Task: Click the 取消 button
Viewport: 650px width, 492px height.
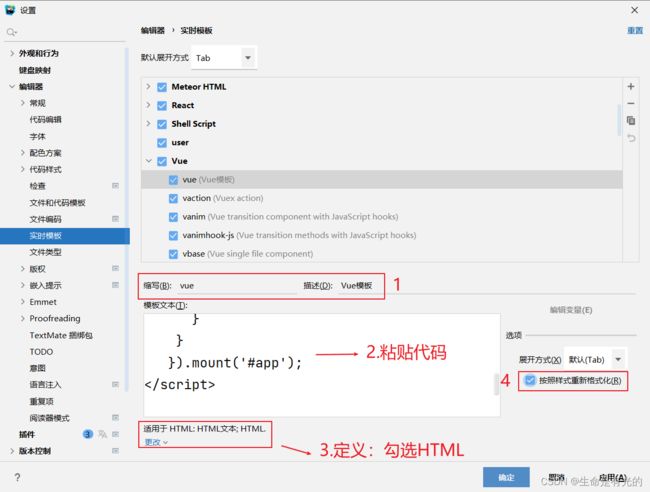Action: 557,477
